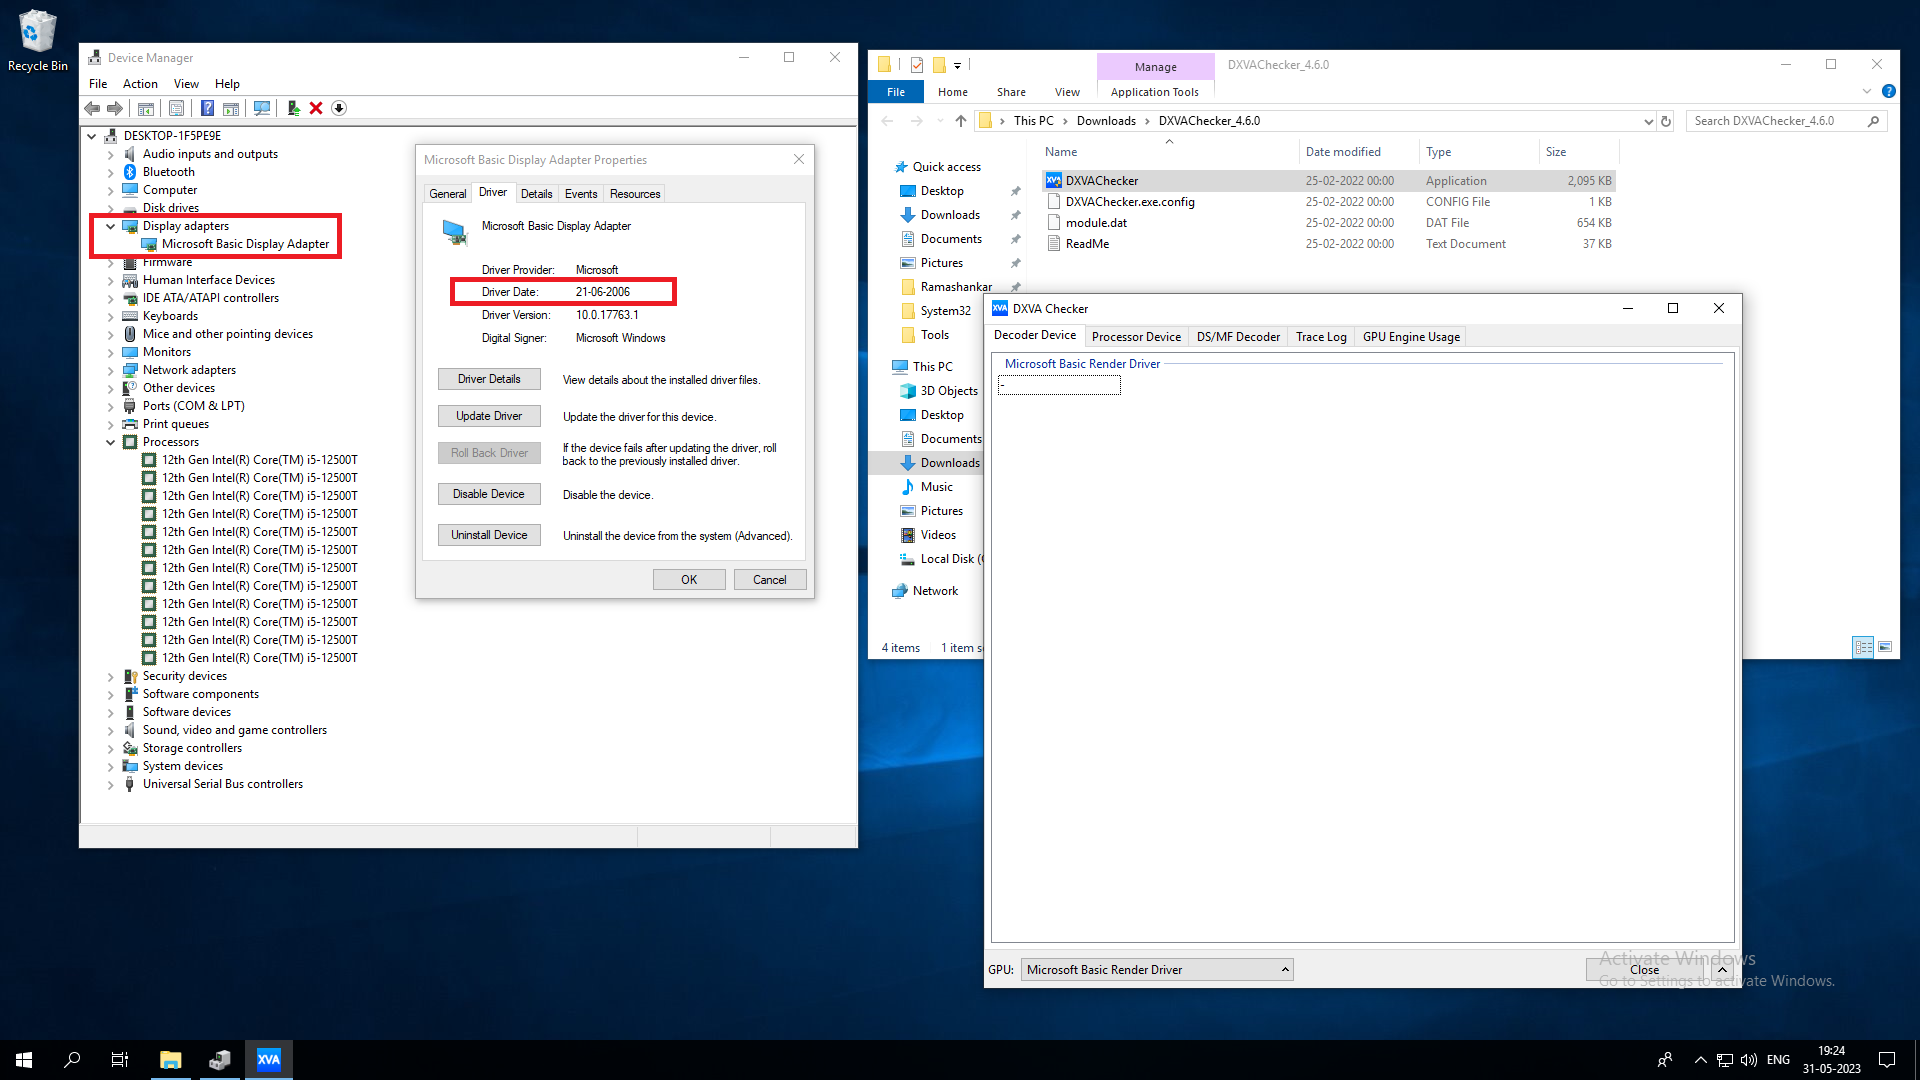Viewport: 1920px width, 1080px height.
Task: Click the volume icon in system tray
Action: [1749, 1060]
